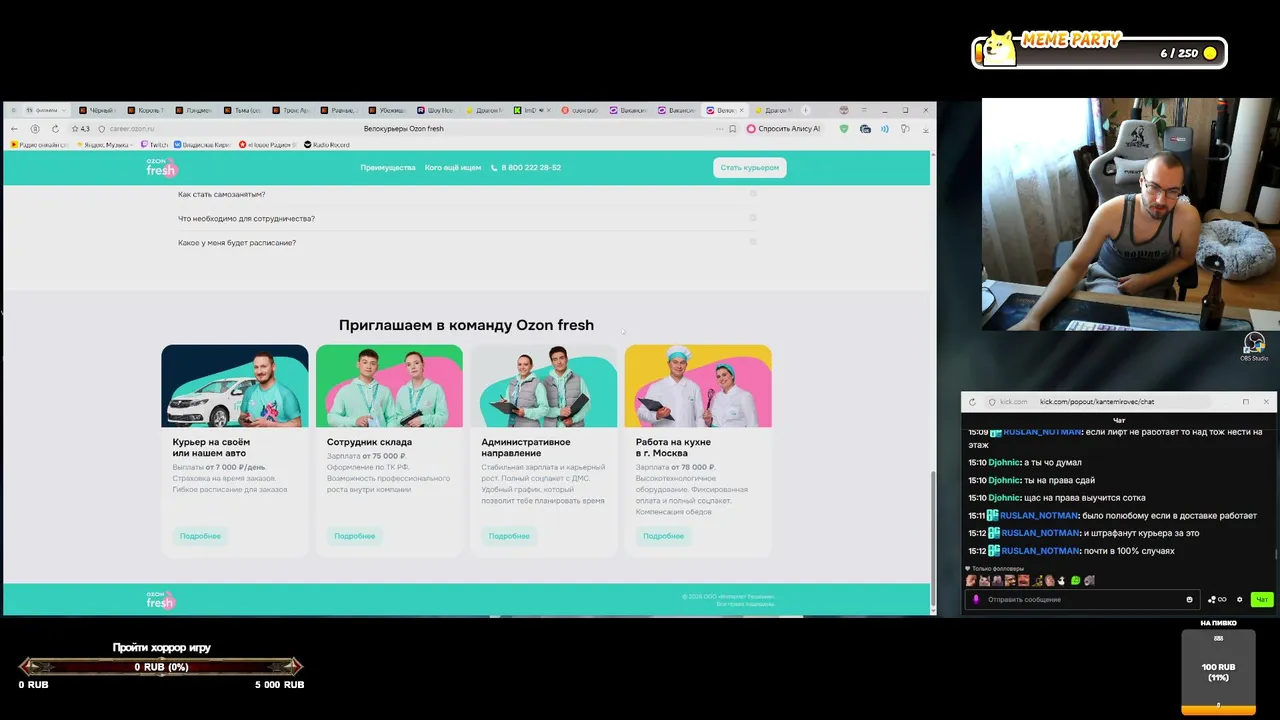Open 'Преимущества' in the page header
Image resolution: width=1280 pixels, height=720 pixels.
click(x=388, y=168)
